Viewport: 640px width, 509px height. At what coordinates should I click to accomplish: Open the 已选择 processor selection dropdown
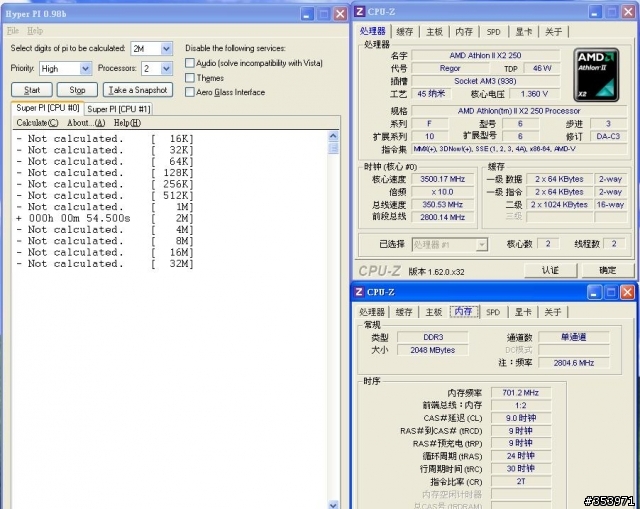(x=482, y=244)
